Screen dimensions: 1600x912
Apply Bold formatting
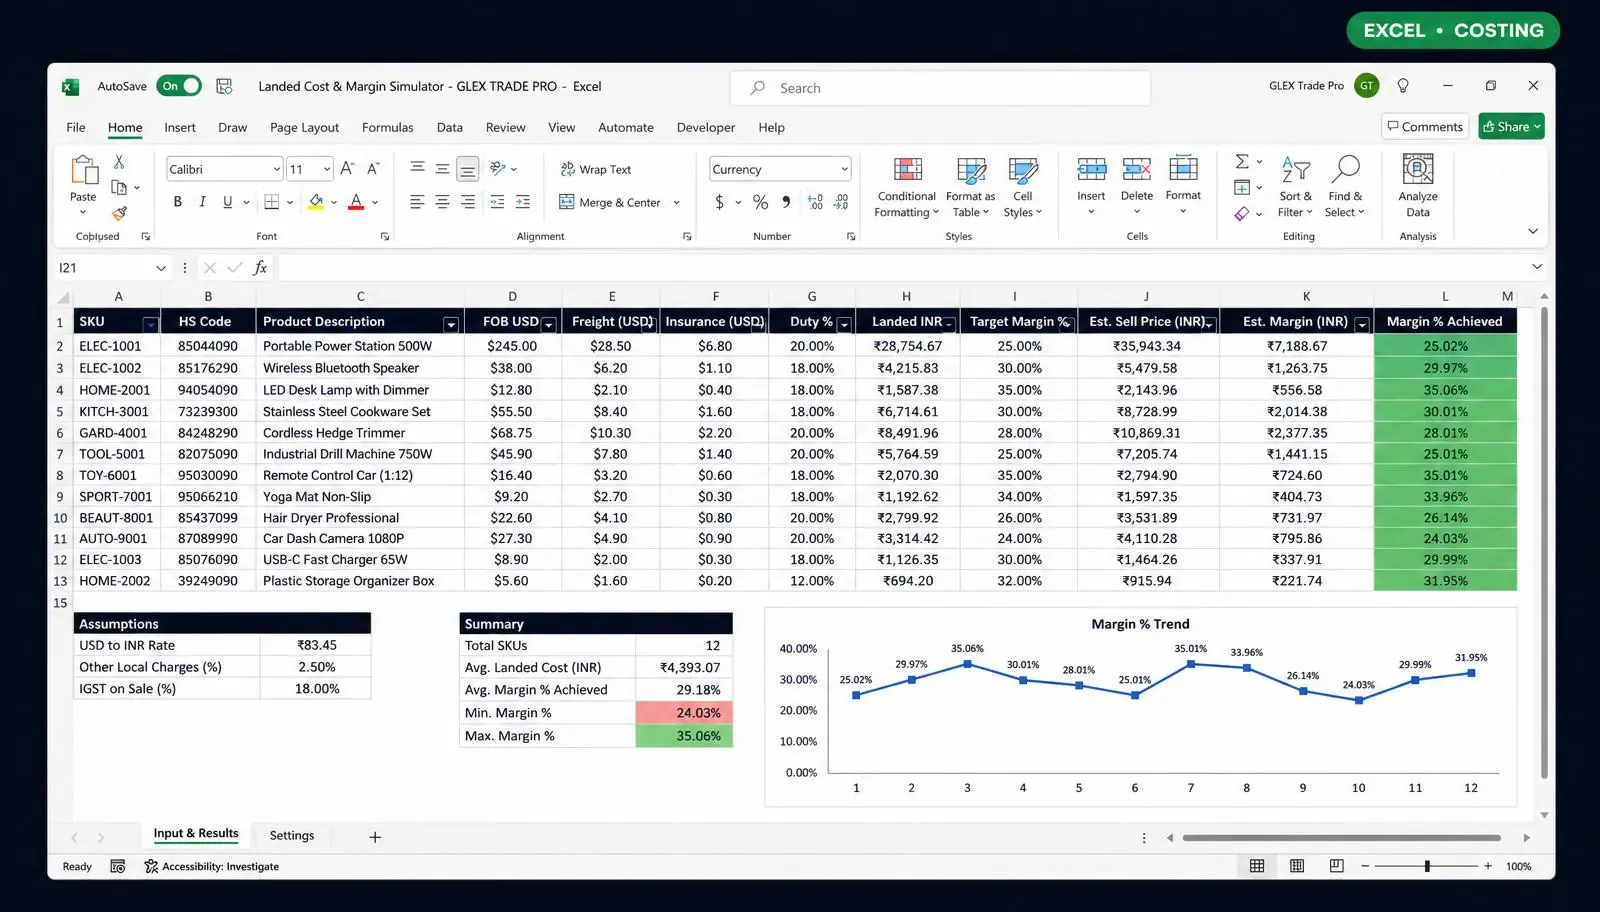tap(178, 202)
